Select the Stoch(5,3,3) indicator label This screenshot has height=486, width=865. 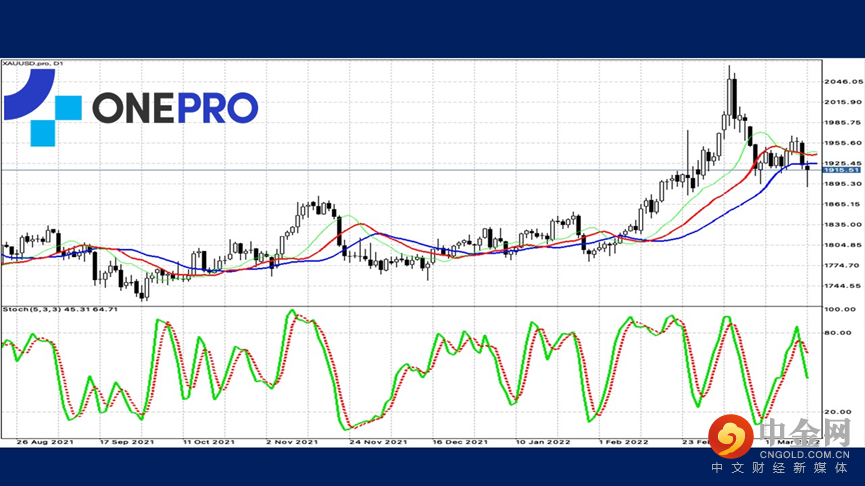(60, 309)
